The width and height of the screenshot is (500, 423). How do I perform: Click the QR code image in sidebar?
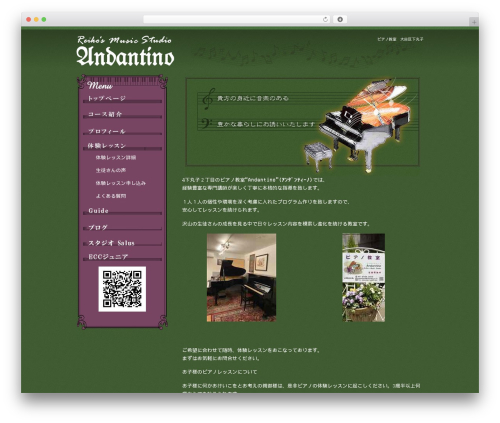pyautogui.click(x=122, y=289)
